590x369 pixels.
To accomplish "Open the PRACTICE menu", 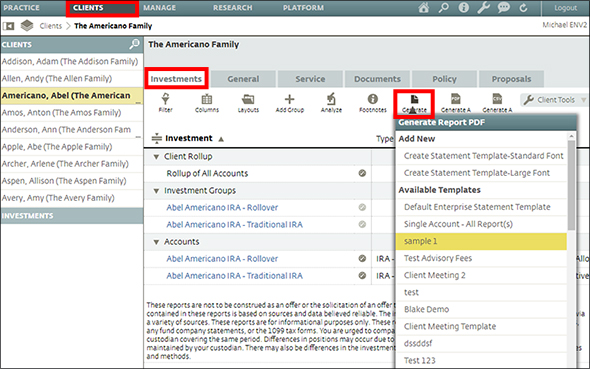I will click(21, 8).
